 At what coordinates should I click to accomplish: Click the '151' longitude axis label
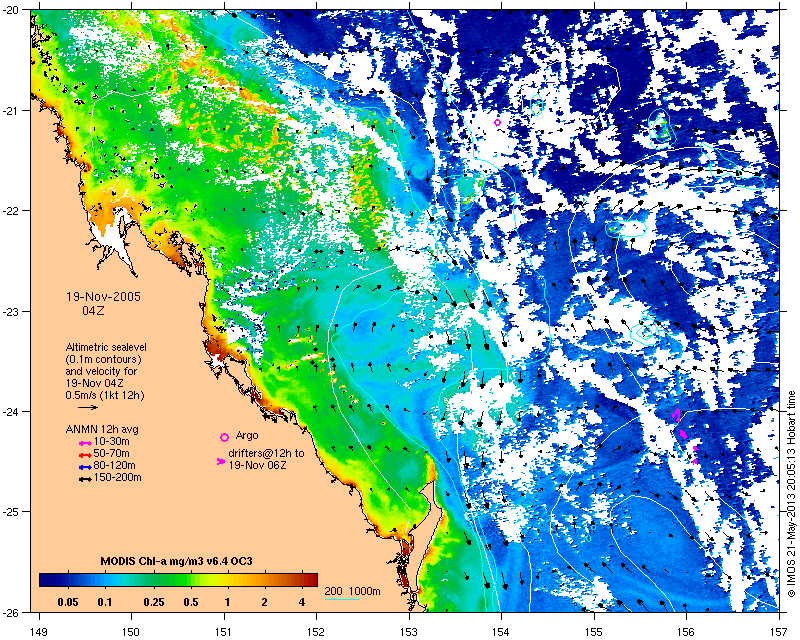pyautogui.click(x=224, y=632)
